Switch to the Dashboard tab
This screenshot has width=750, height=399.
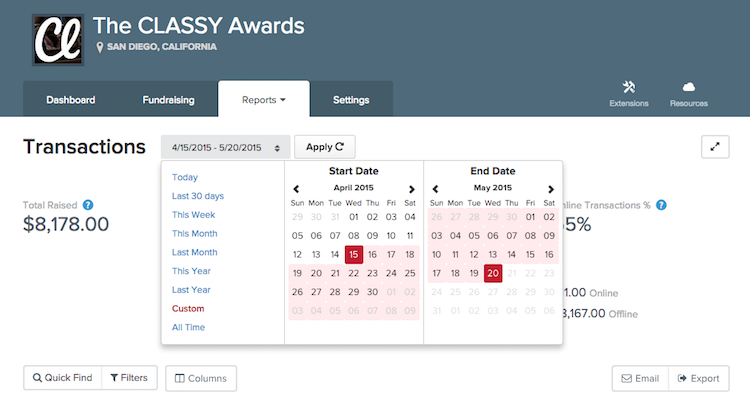[71, 100]
